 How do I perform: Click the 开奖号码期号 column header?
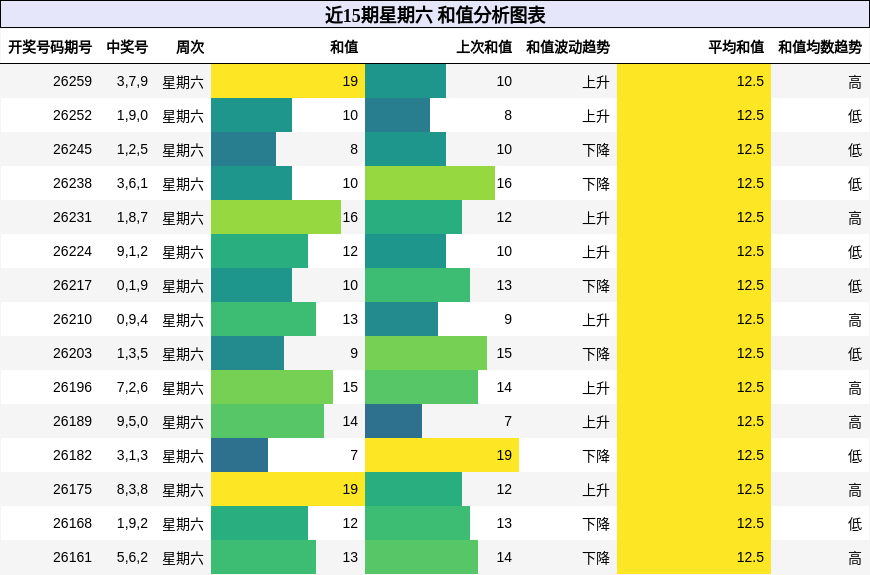tap(50, 47)
